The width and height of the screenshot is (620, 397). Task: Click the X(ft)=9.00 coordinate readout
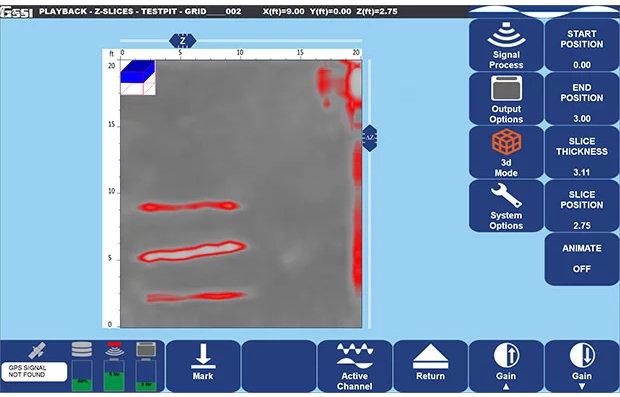284,11
